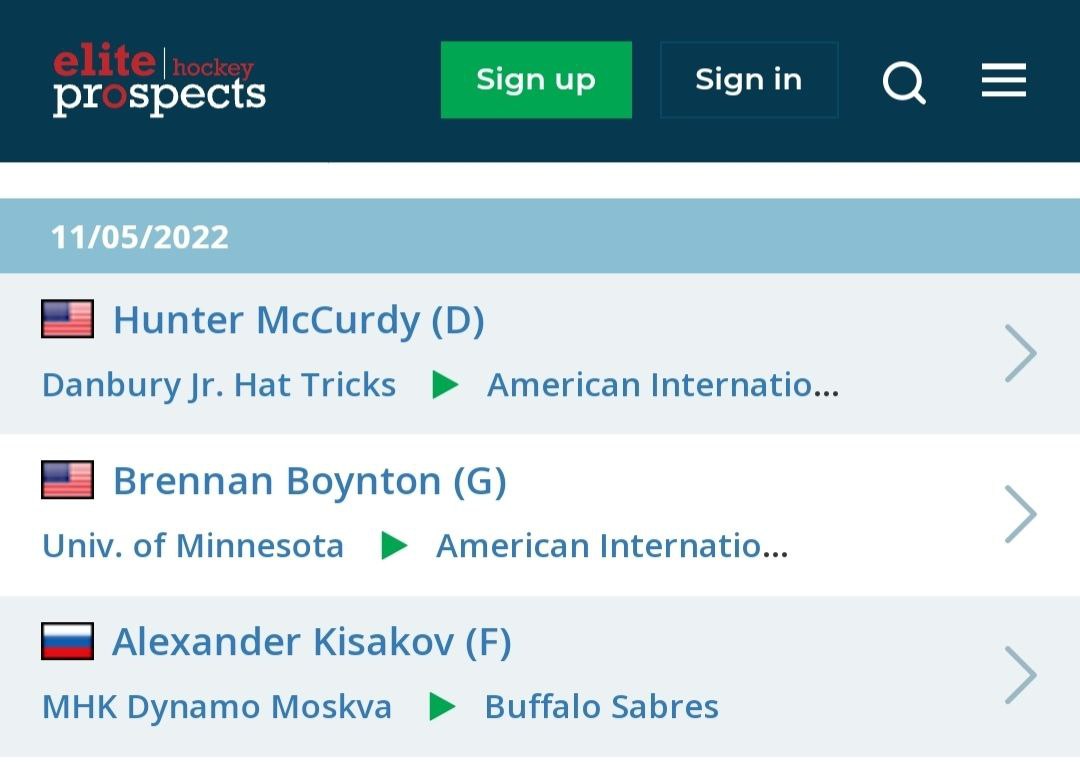This screenshot has width=1080, height=768.
Task: Open Danbury Jr. Hat Tricks team link
Action: point(219,386)
